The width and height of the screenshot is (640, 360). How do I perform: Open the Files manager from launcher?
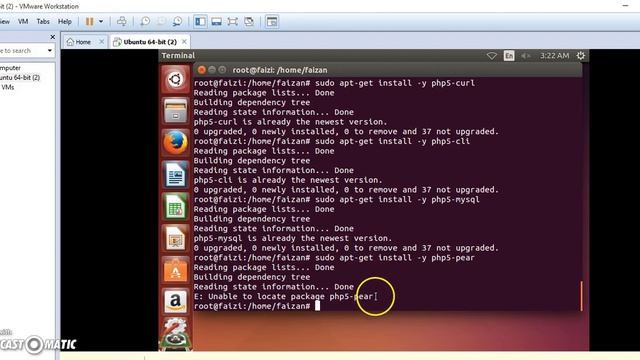(x=176, y=111)
